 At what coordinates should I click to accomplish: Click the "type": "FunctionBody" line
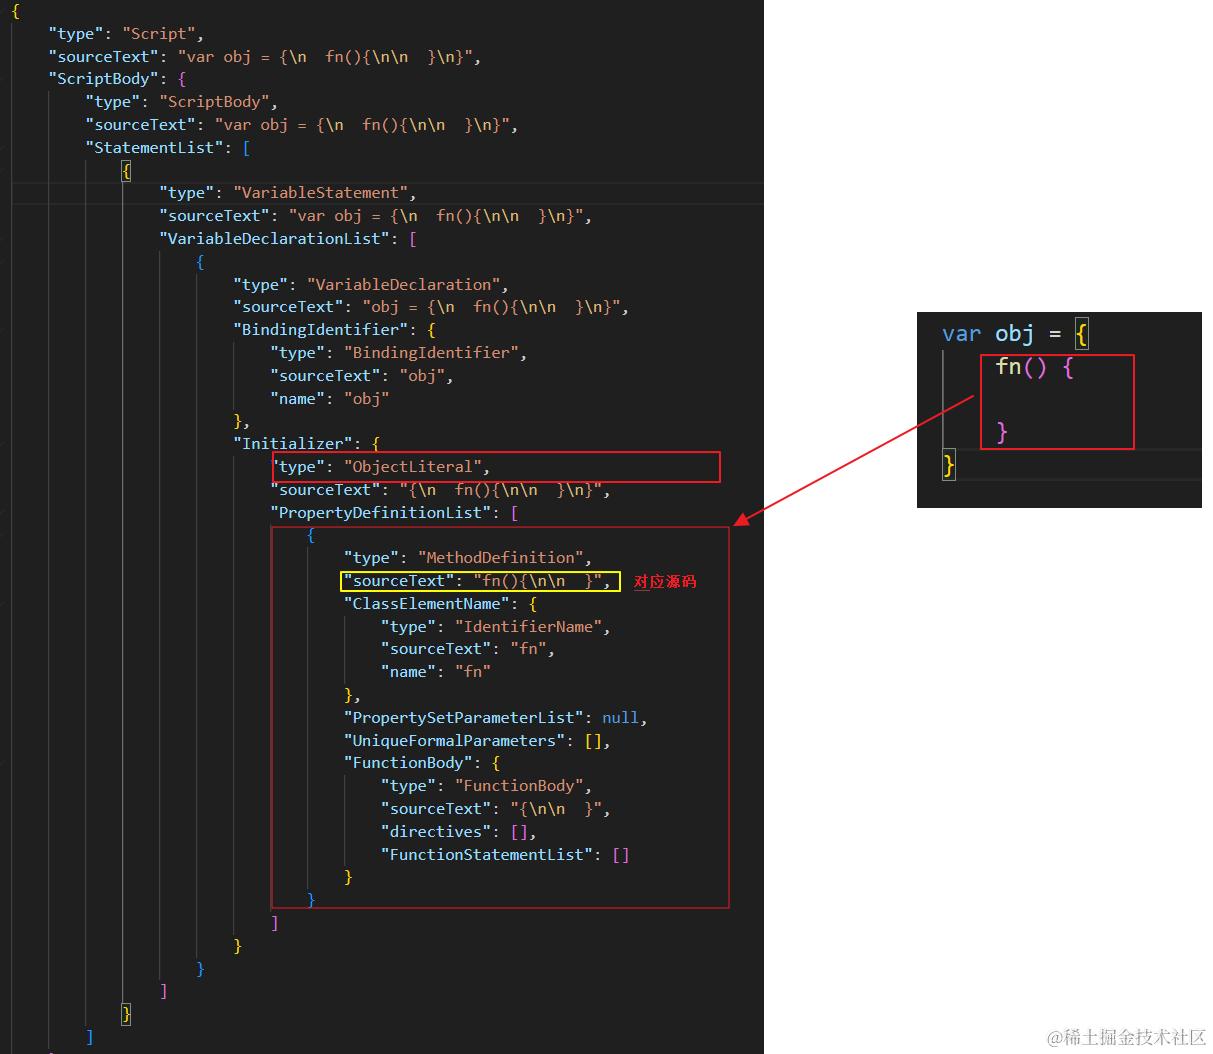487,787
